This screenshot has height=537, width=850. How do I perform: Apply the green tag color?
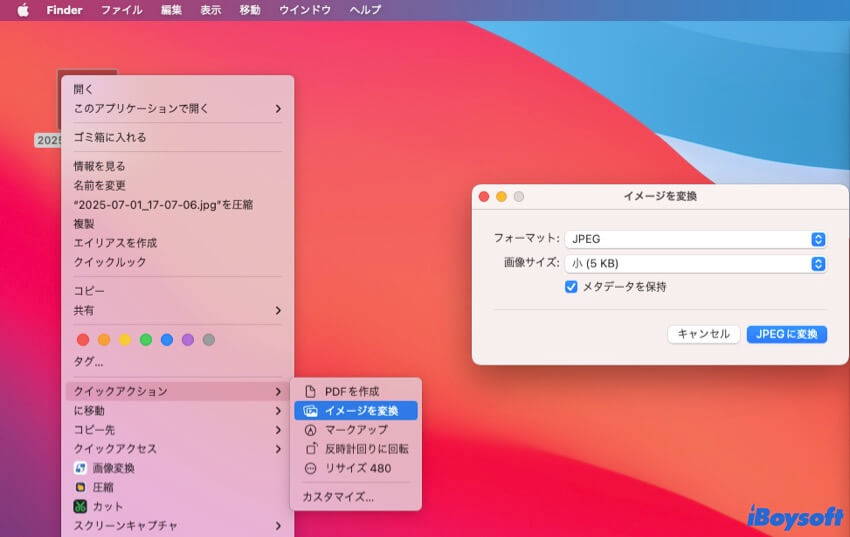click(x=146, y=340)
